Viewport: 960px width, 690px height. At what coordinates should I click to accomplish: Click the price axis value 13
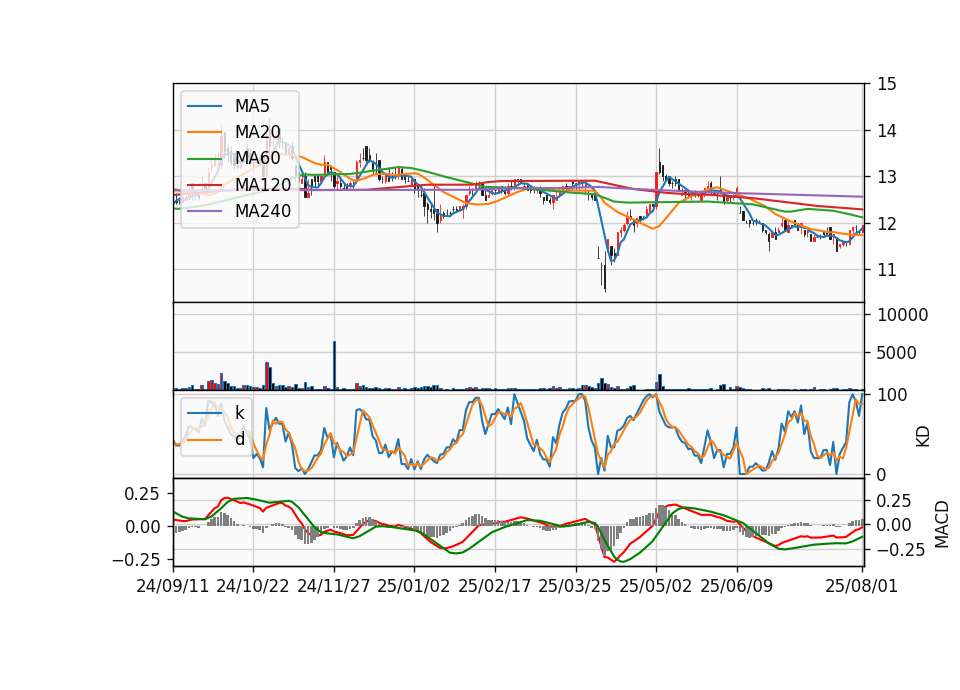tap(887, 177)
